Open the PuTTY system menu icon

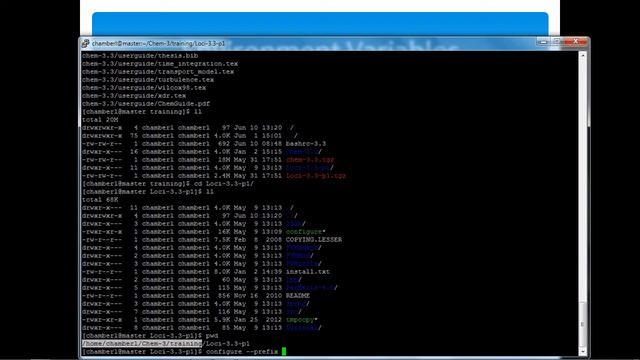click(x=85, y=43)
